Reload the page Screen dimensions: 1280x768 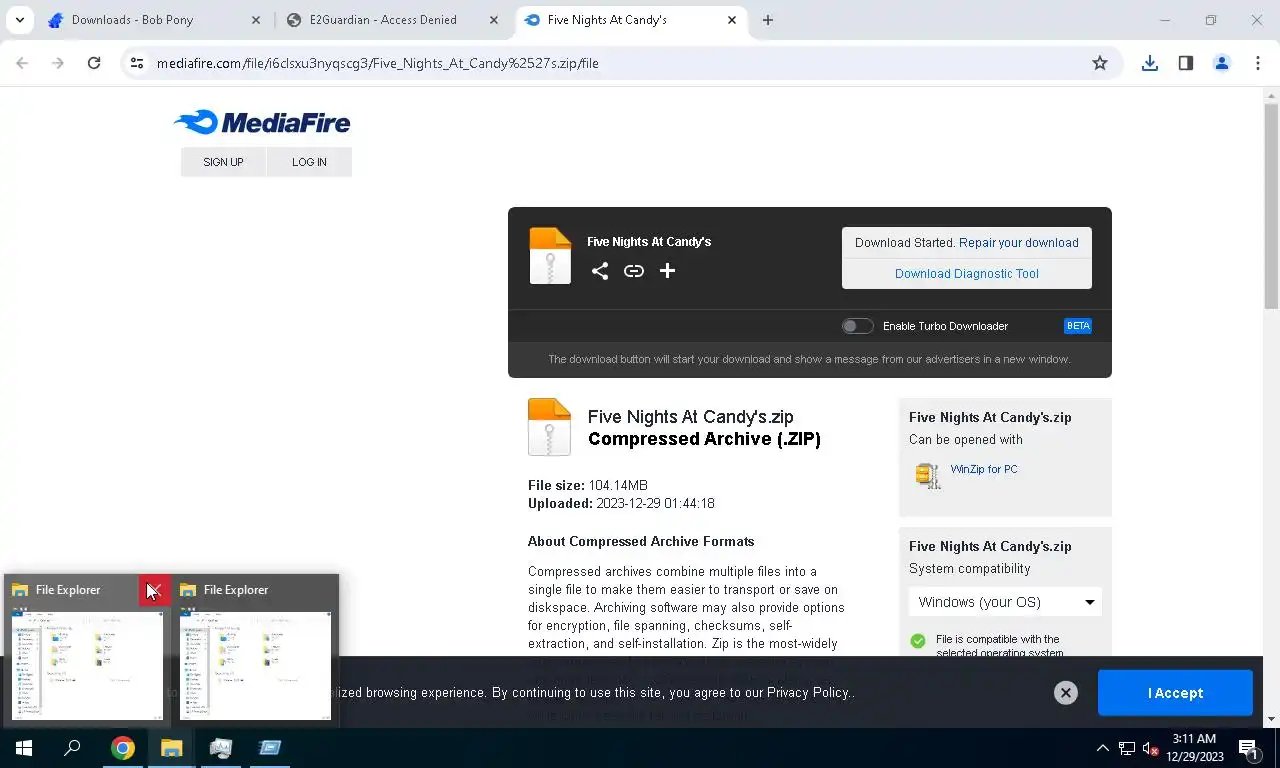pos(94,63)
